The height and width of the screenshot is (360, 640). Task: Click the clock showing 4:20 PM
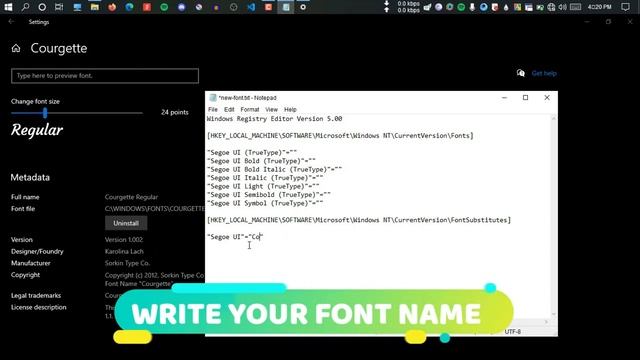[600, 7]
